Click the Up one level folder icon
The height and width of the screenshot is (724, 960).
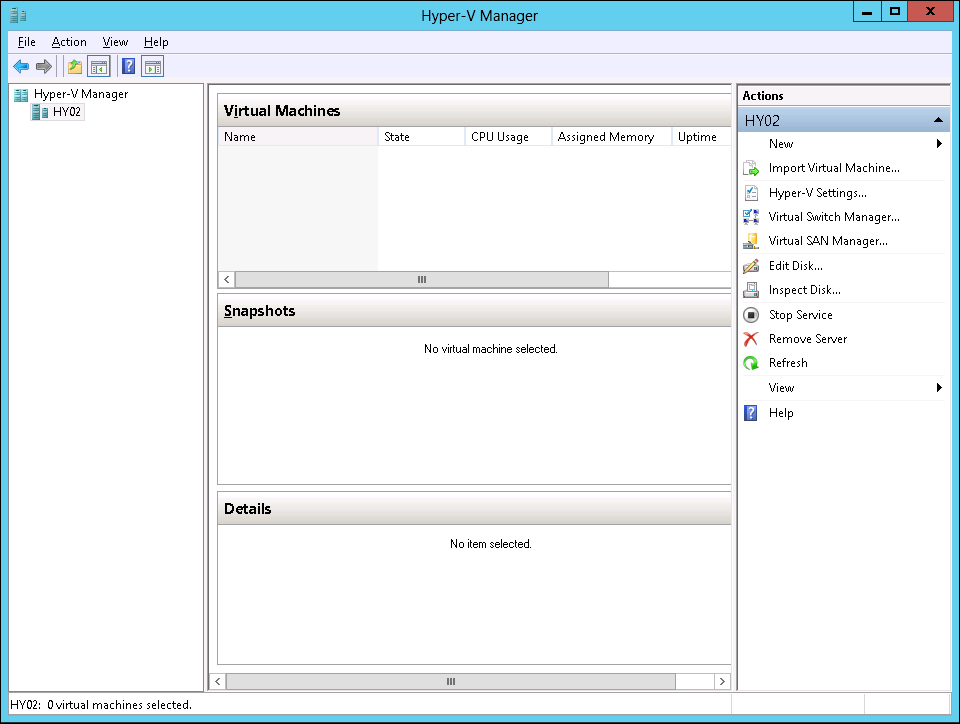pos(75,66)
